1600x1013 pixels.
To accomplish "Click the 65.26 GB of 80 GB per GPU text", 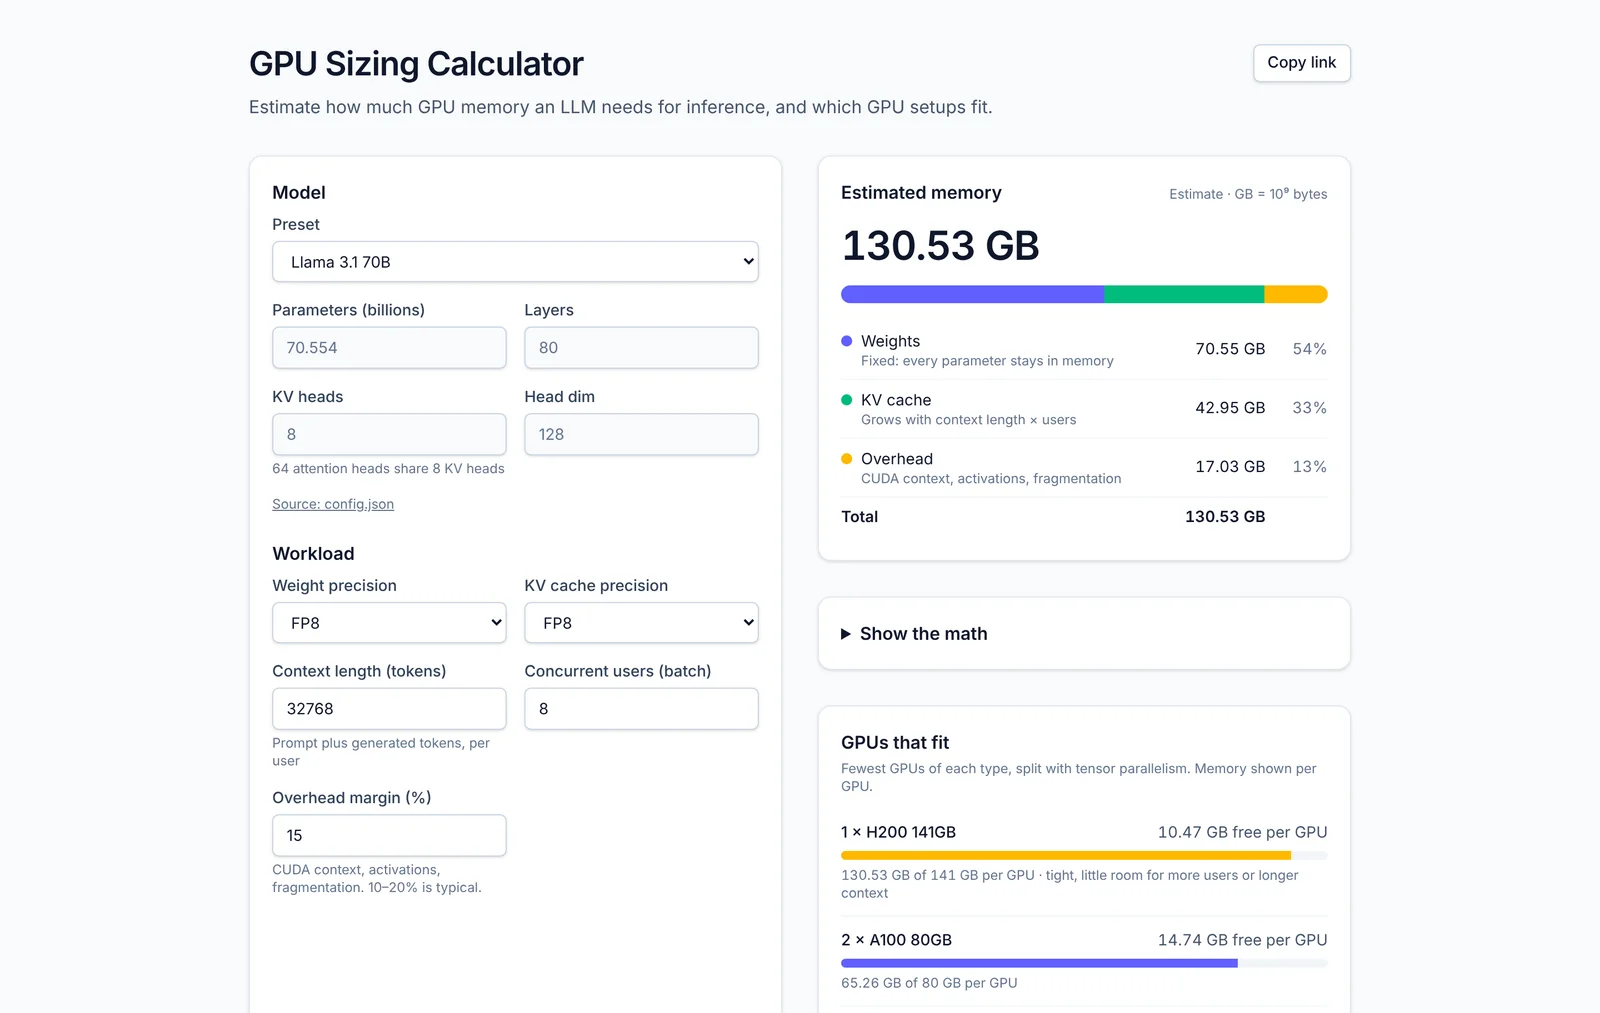I will click(x=929, y=983).
